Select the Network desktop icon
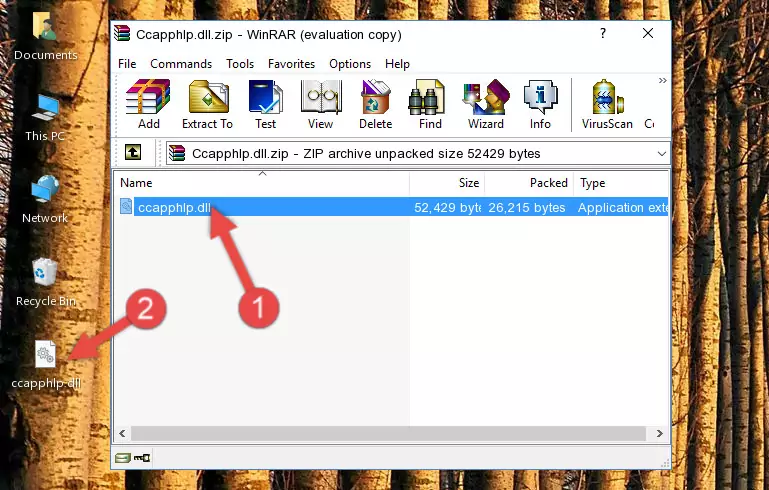The image size is (769, 490). (45, 200)
